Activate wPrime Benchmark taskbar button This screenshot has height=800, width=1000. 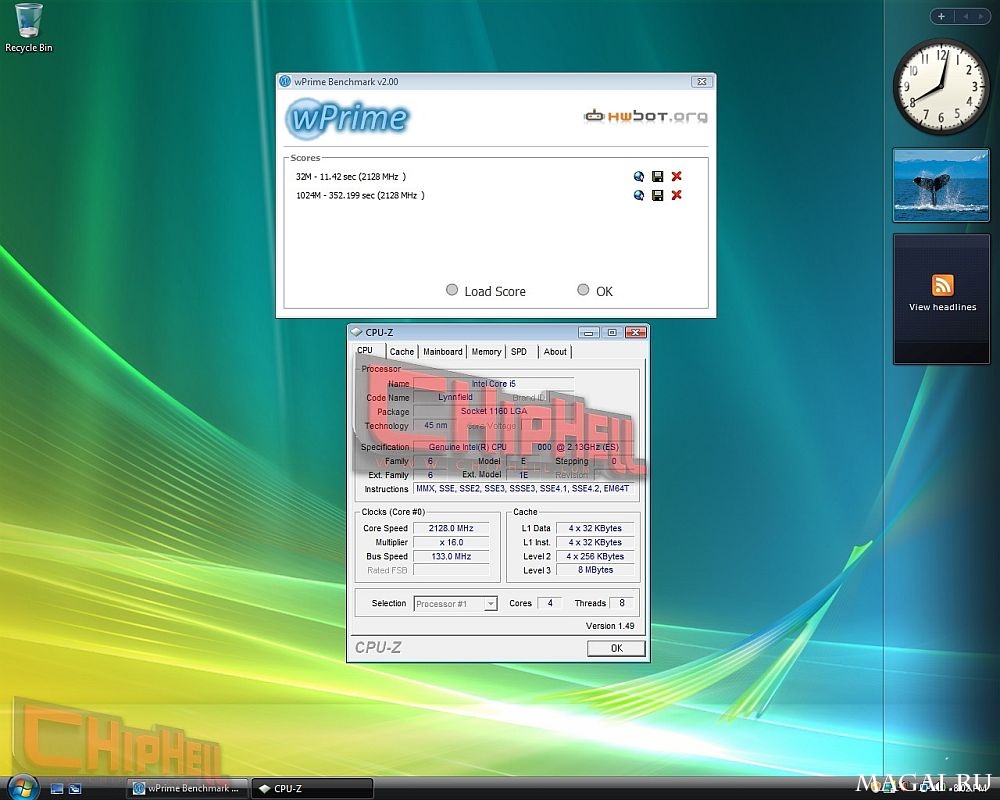pyautogui.click(x=187, y=789)
